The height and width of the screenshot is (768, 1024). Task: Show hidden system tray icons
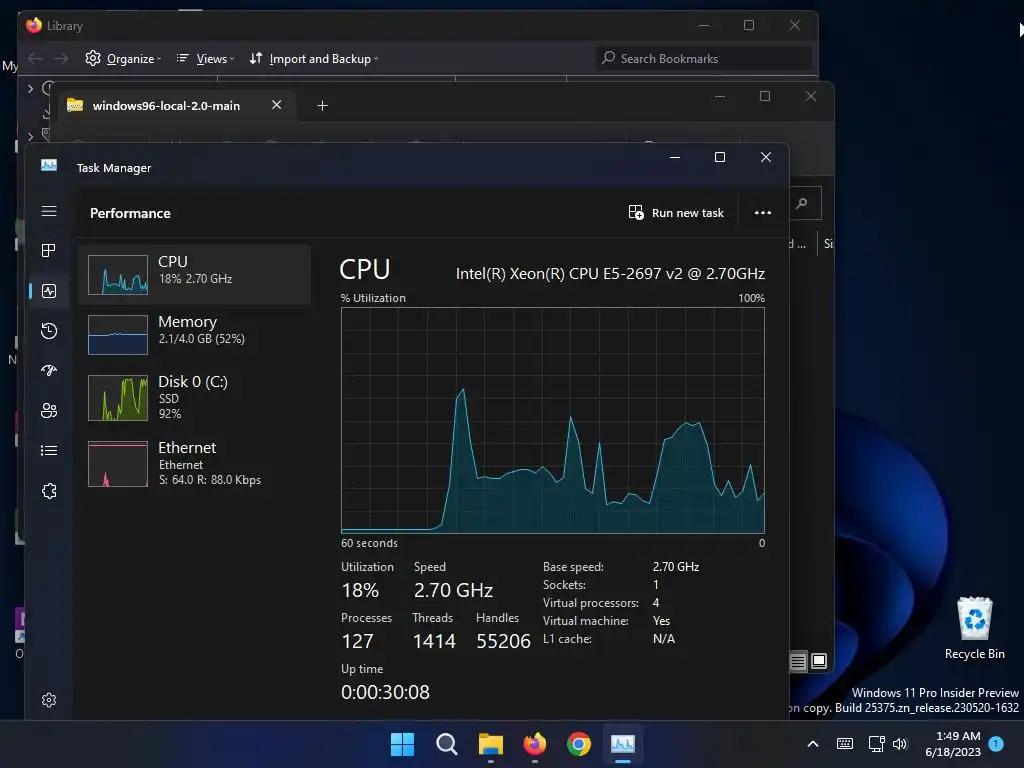pos(813,744)
